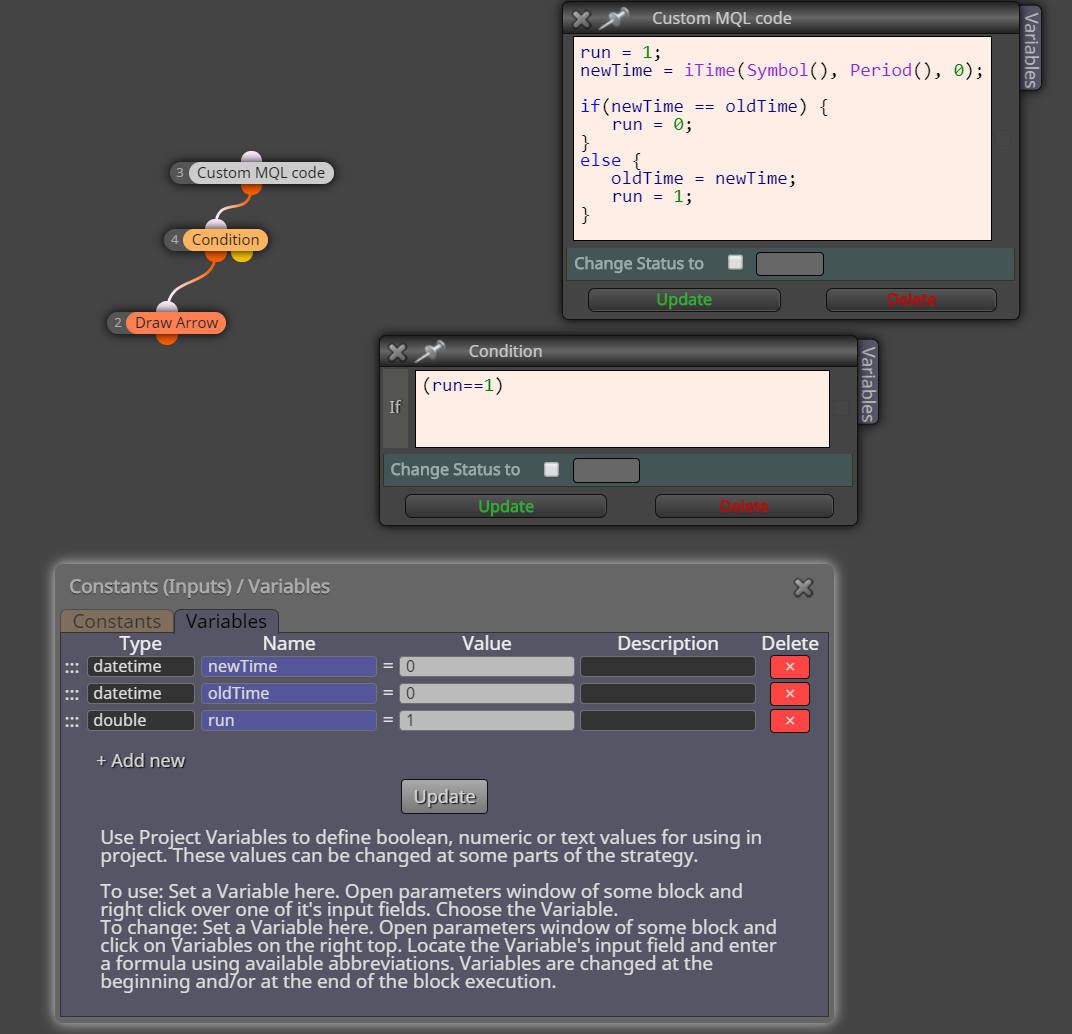Click orange output connector of Draw Arrow block

167,339
